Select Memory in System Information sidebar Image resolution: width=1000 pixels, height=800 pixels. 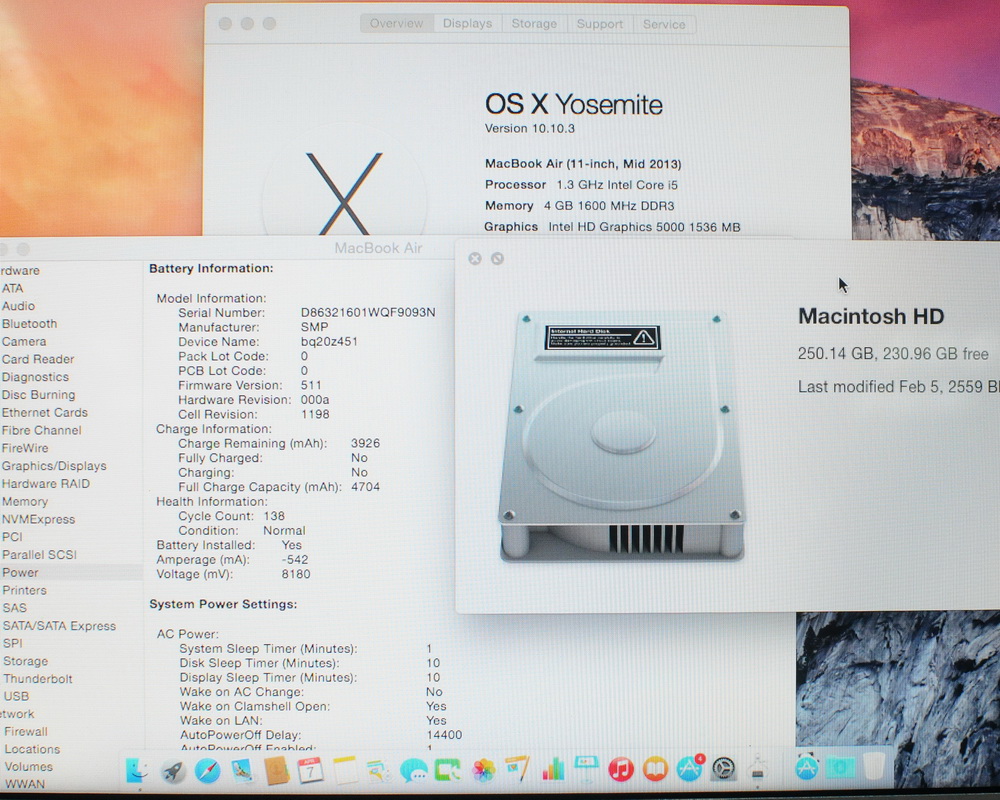coord(25,502)
